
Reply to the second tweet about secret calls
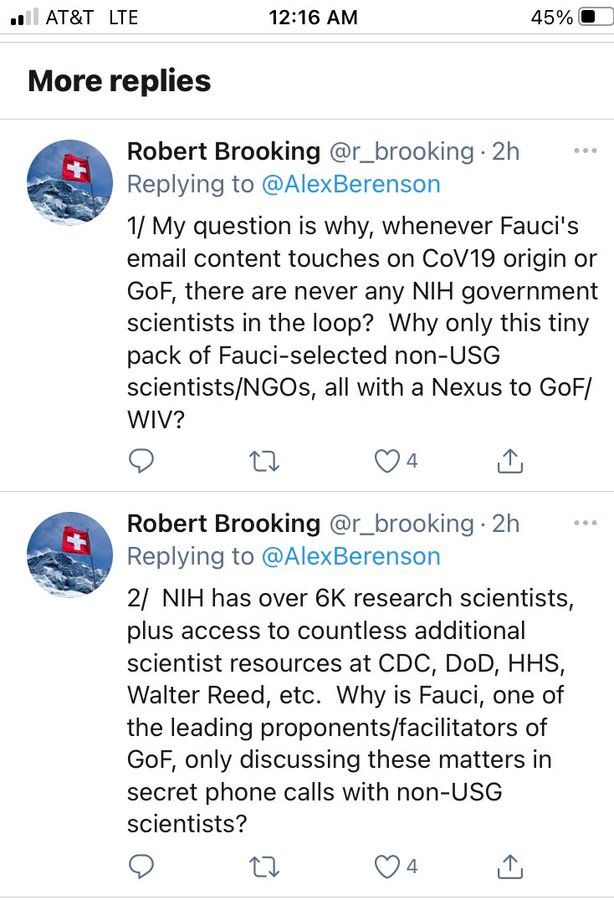pyautogui.click(x=143, y=865)
